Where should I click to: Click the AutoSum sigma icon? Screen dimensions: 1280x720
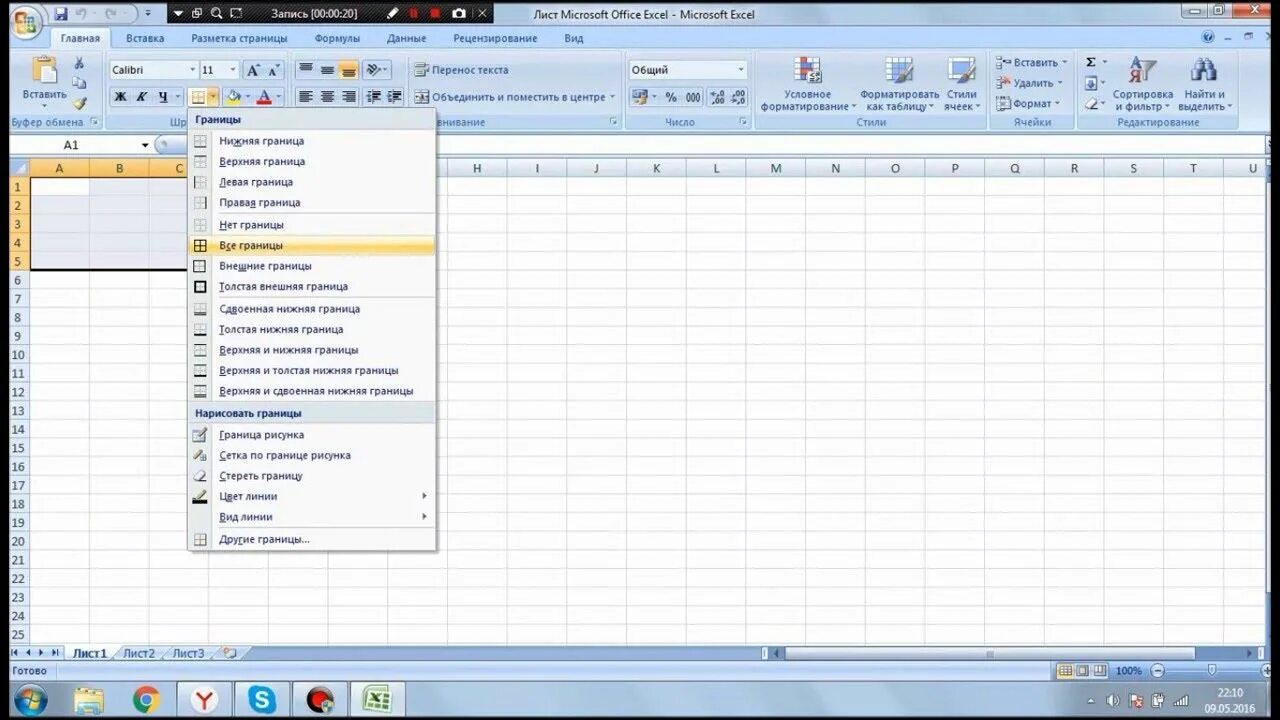tap(1091, 62)
